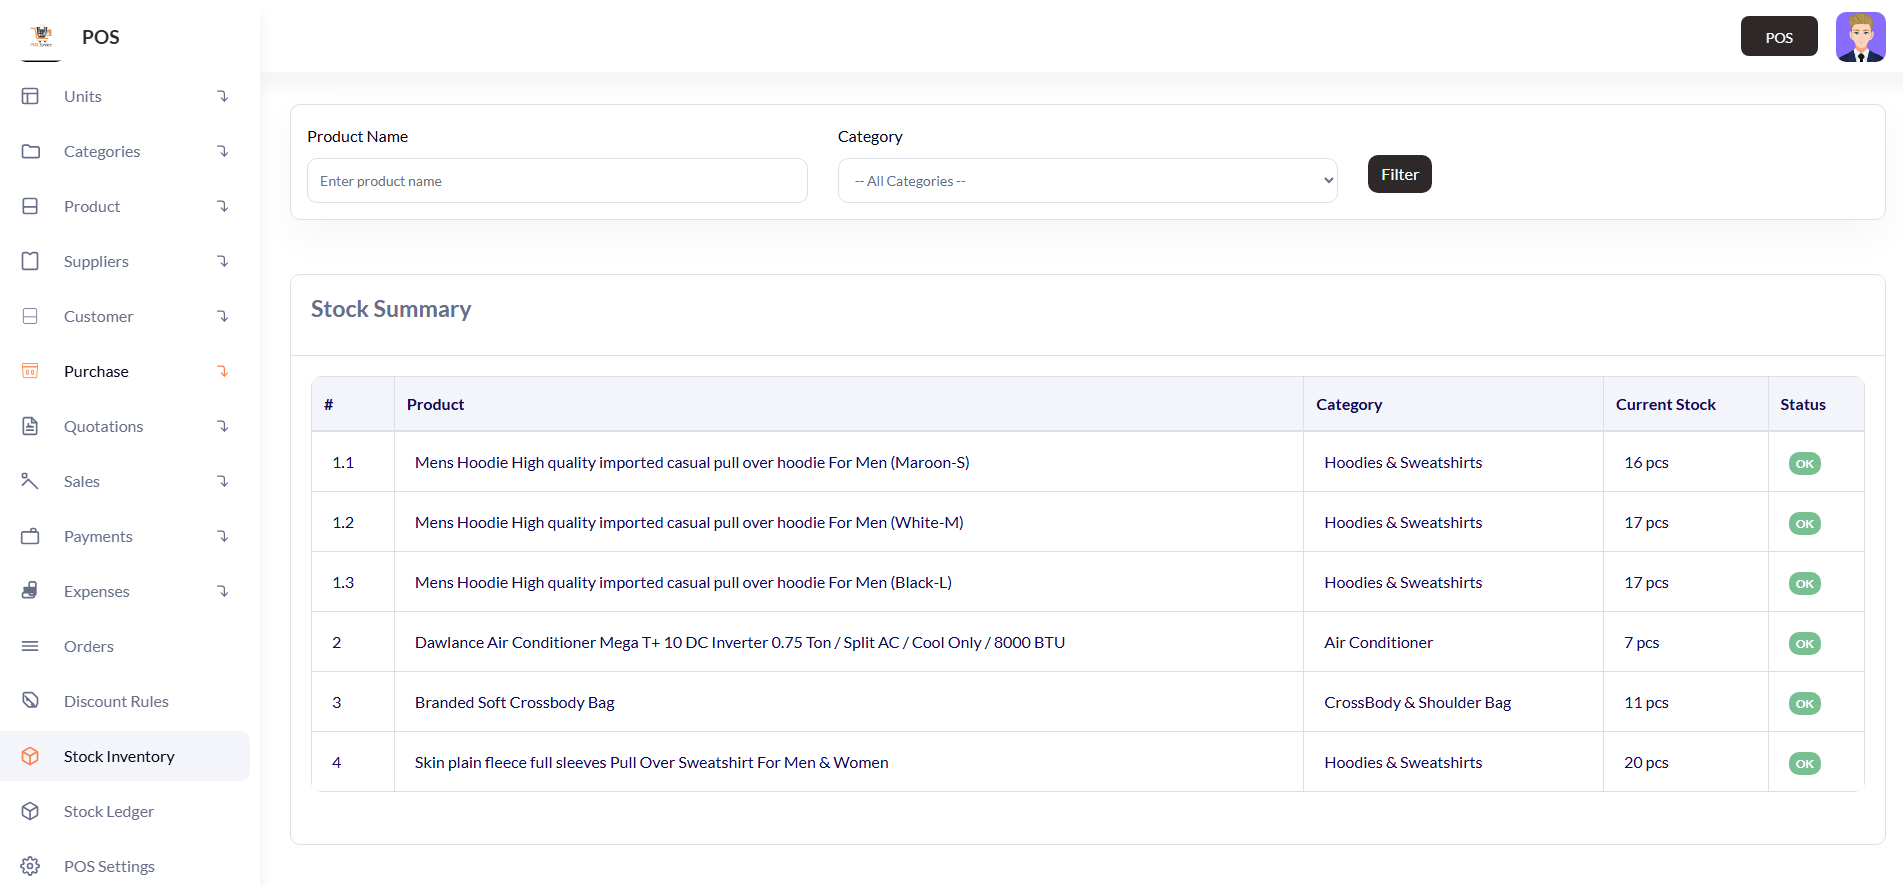Click the POS button in header
The height and width of the screenshot is (886, 1903).
1778,37
